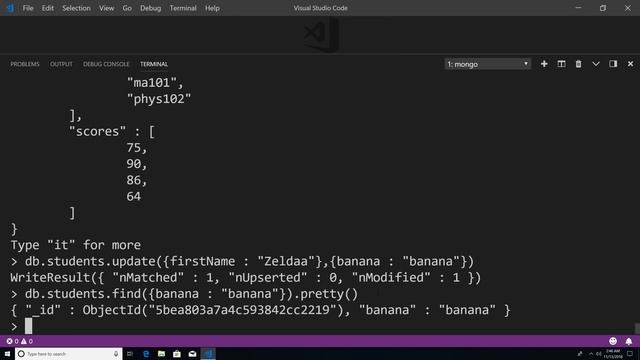Open volume control in system tray

(x=599, y=354)
